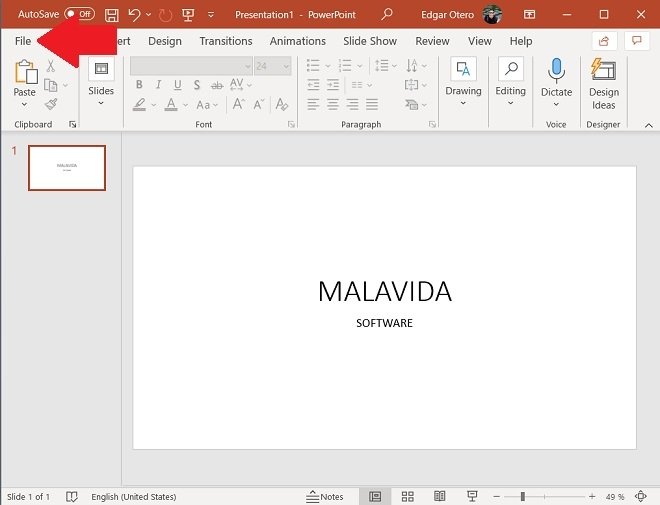Screen dimensions: 660x505
Task: Zoom out with minus button
Action: [x=497, y=497]
